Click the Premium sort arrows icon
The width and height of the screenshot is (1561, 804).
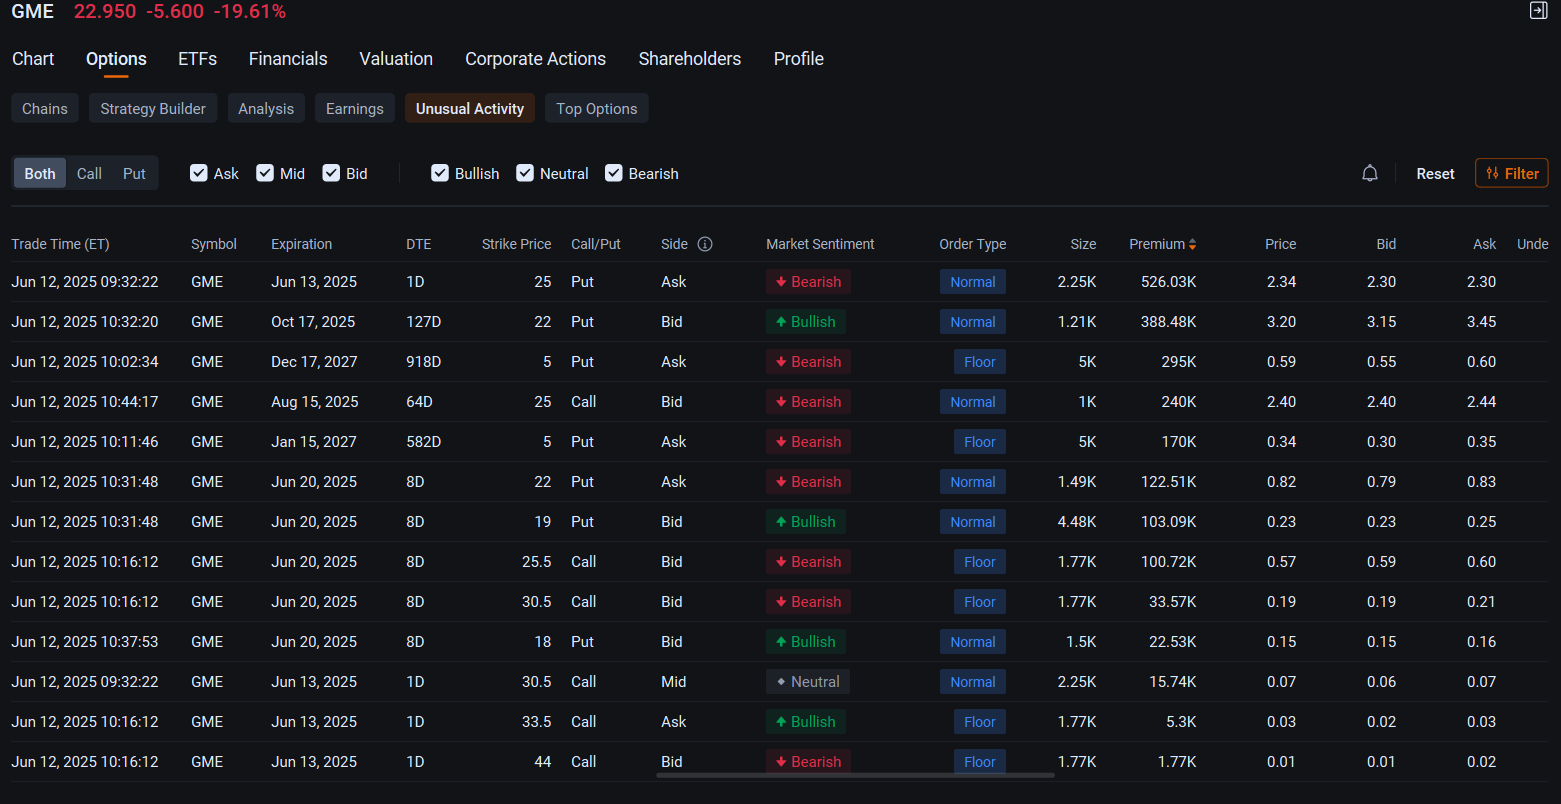tap(1192, 244)
